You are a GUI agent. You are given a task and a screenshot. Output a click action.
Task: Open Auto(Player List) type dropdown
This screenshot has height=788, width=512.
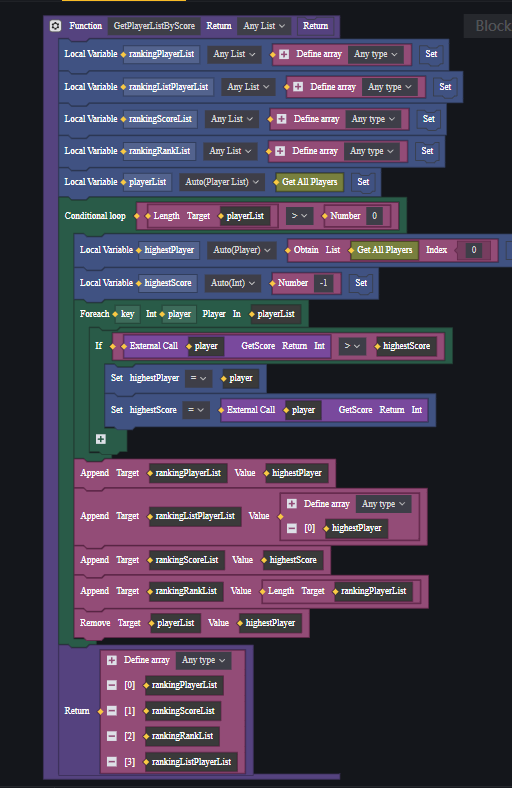pos(222,182)
